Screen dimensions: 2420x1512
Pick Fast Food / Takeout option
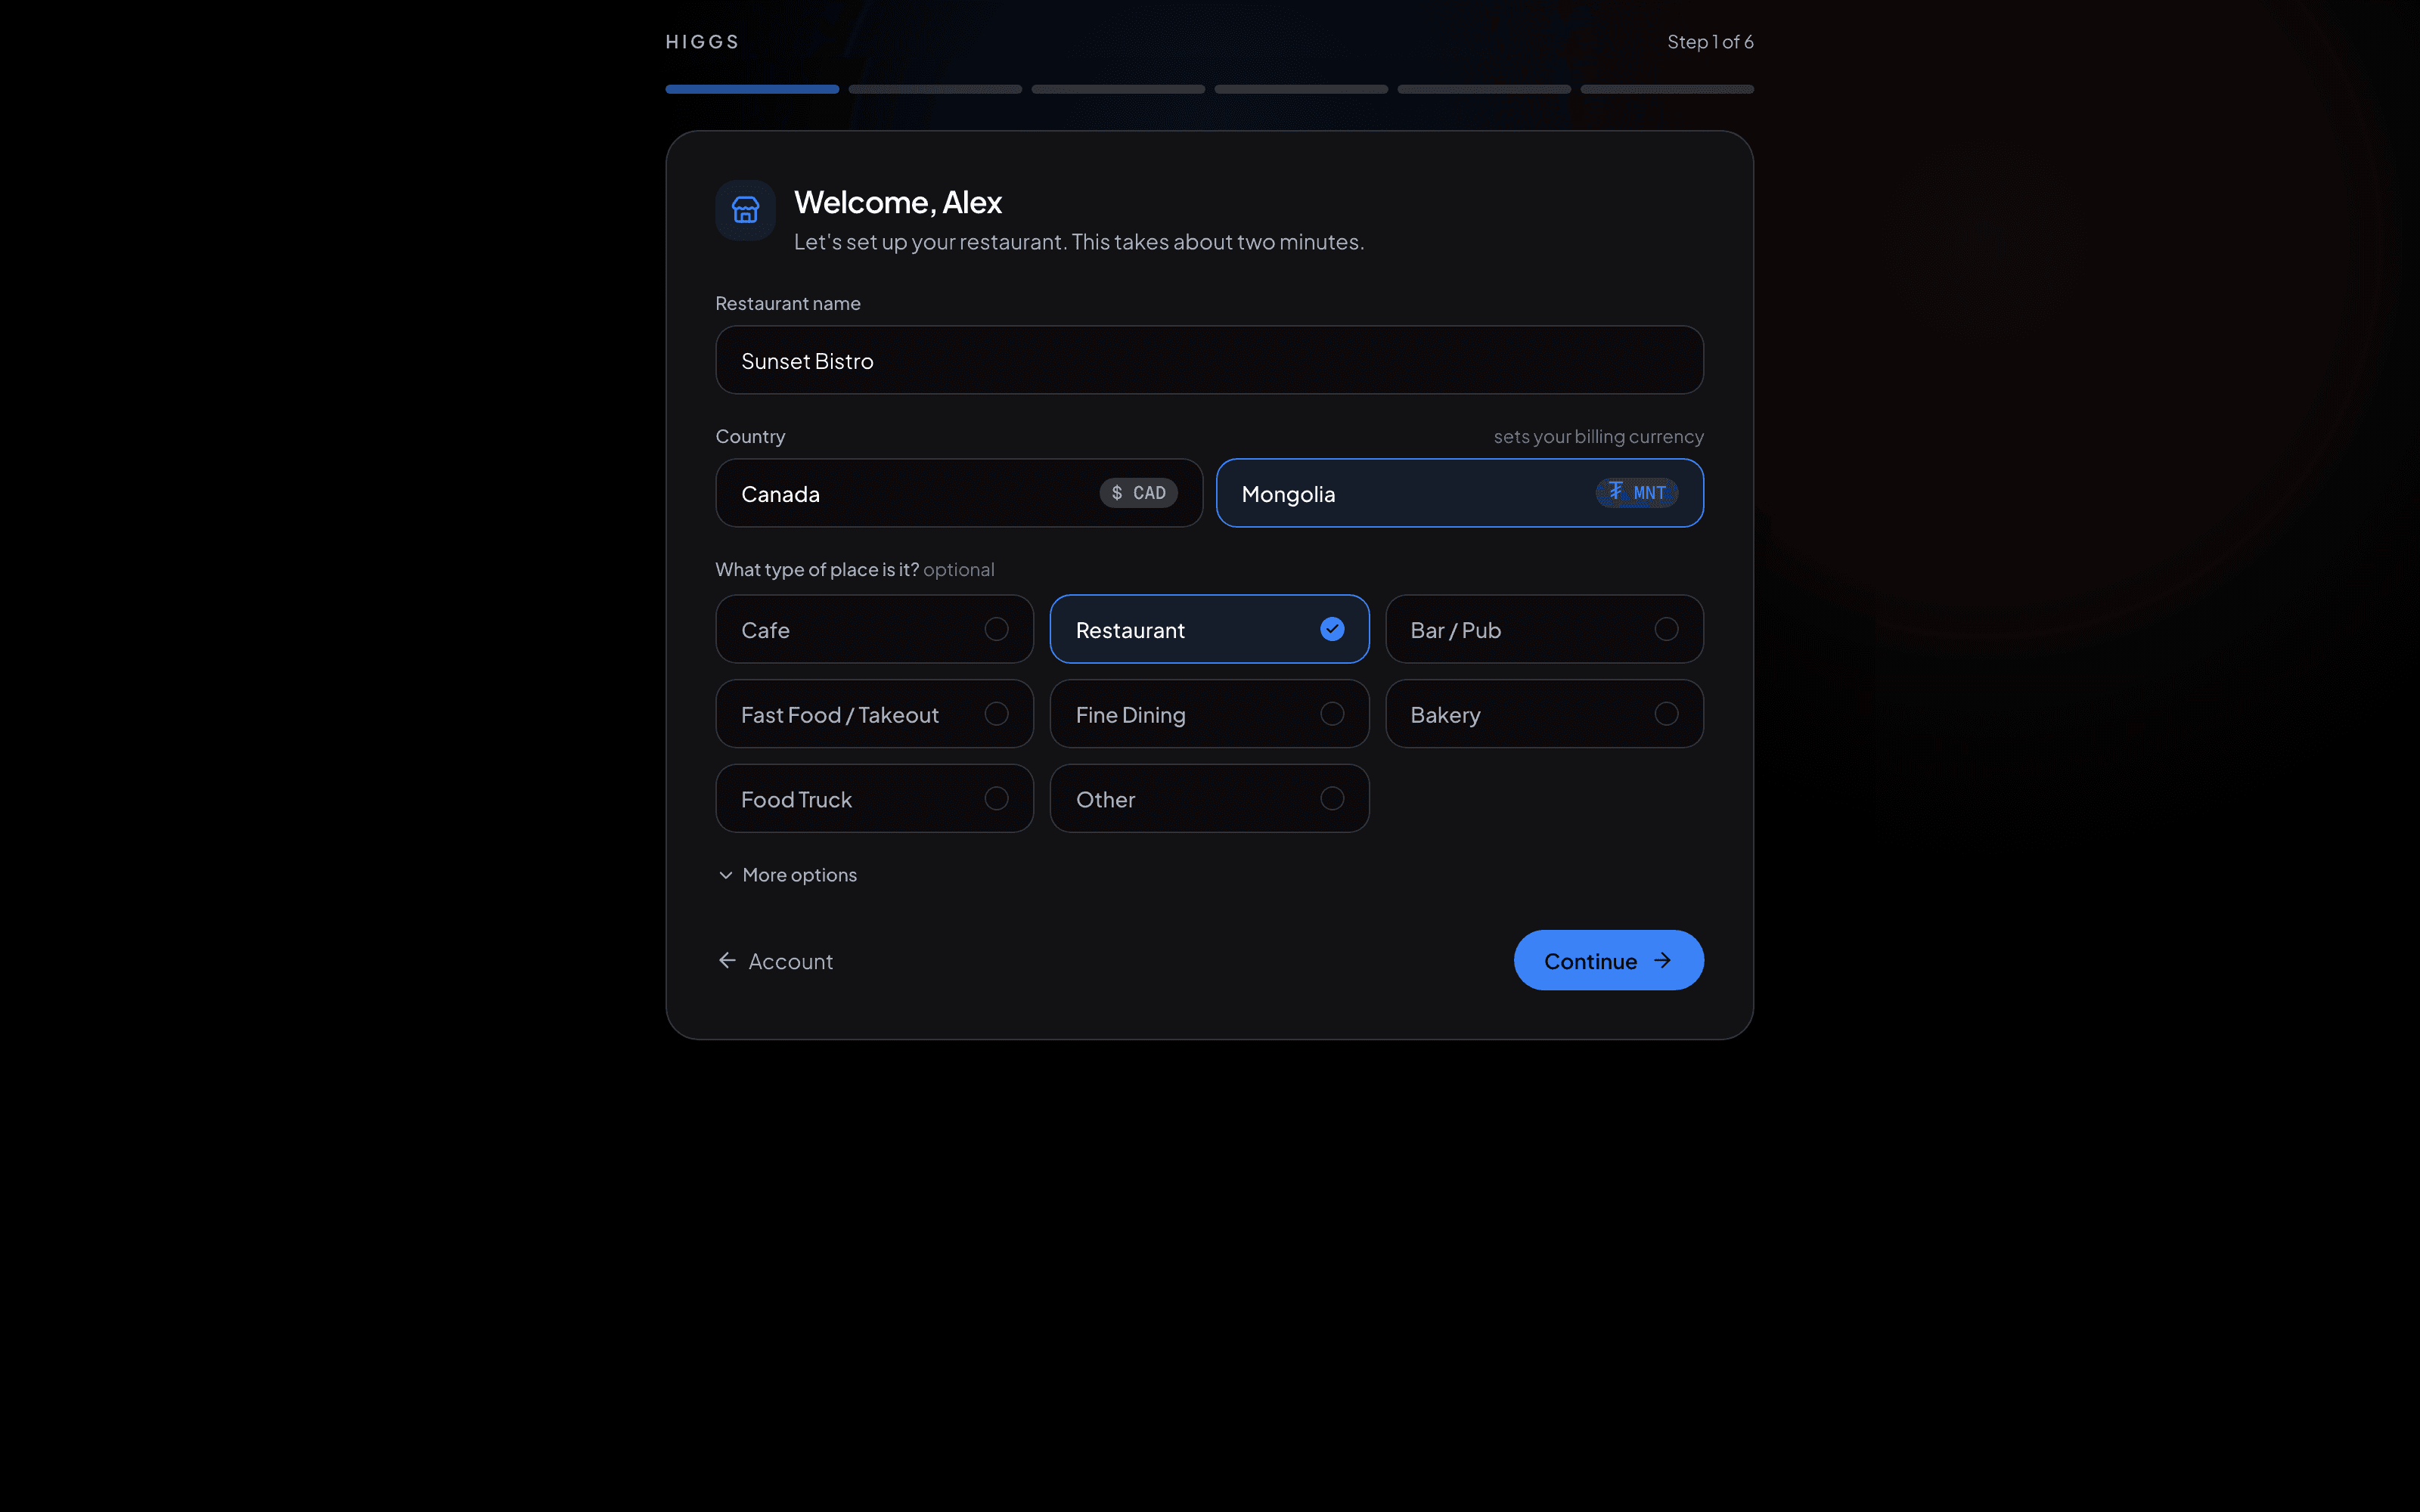pos(874,714)
